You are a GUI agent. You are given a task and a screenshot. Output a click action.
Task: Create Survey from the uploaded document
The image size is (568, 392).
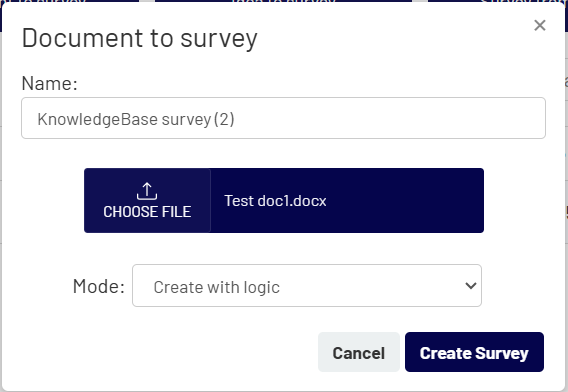(474, 352)
